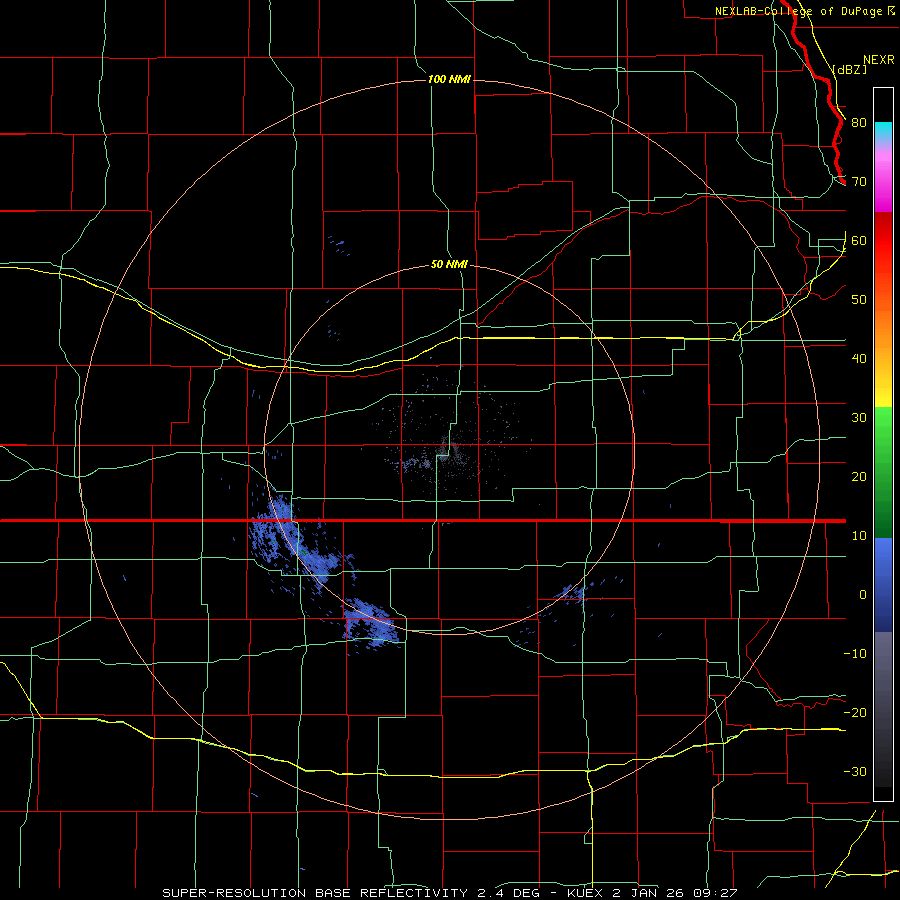The height and width of the screenshot is (900, 900).
Task: Click the [dBZ] unit label
Action: coord(849,69)
